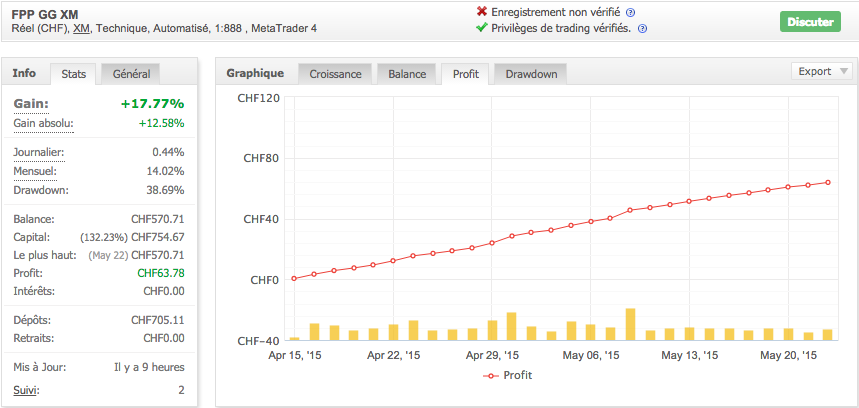859x408 pixels.
Task: Click the Suivi link at panel bottom
Action: 26,389
